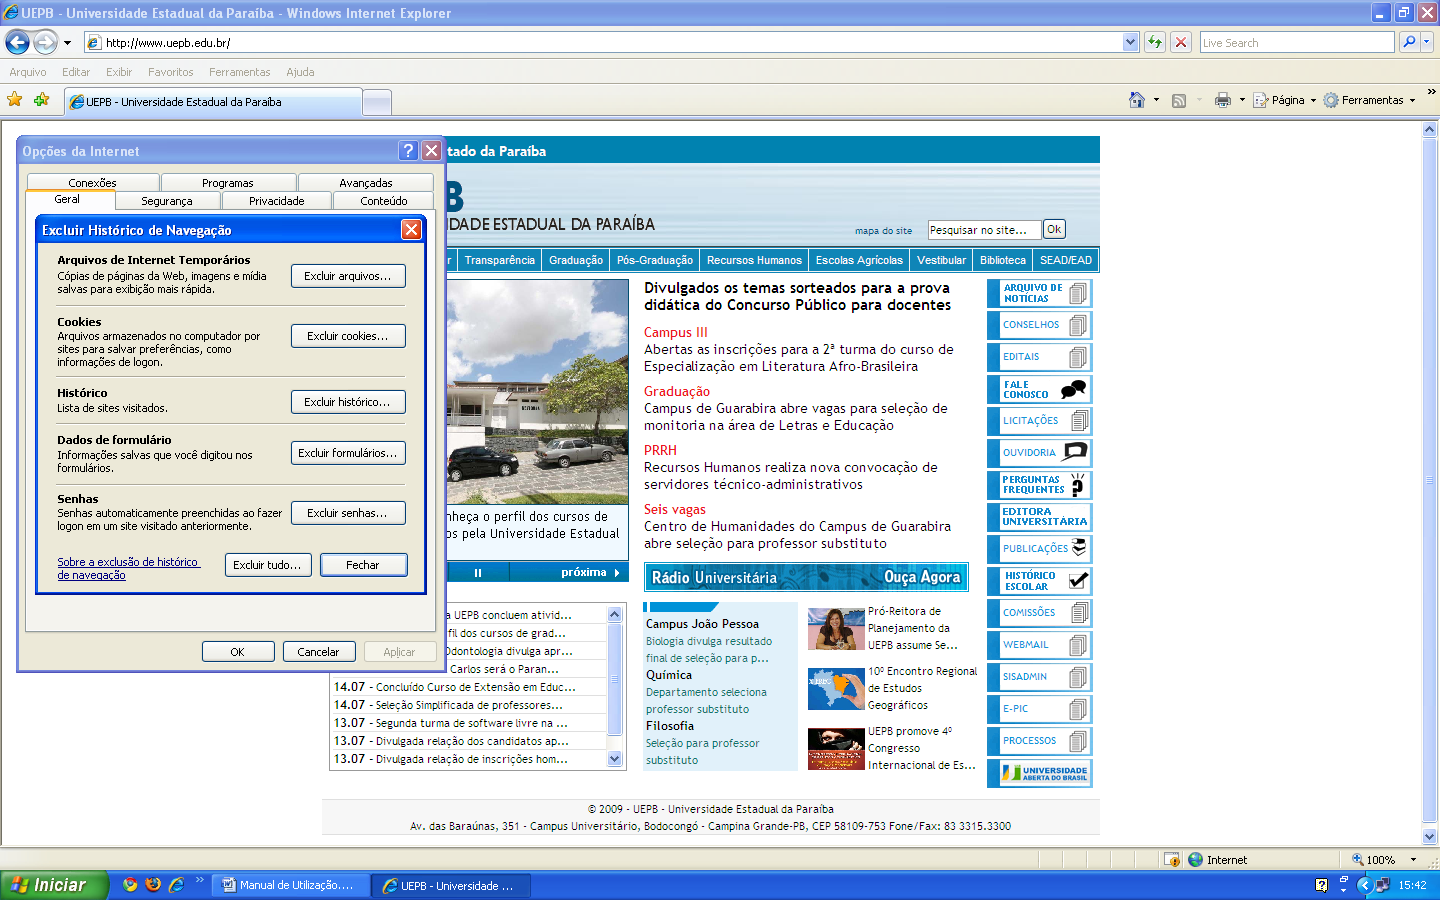
Task: Open the Histórico Escolar sidebar item
Action: tap(1040, 581)
